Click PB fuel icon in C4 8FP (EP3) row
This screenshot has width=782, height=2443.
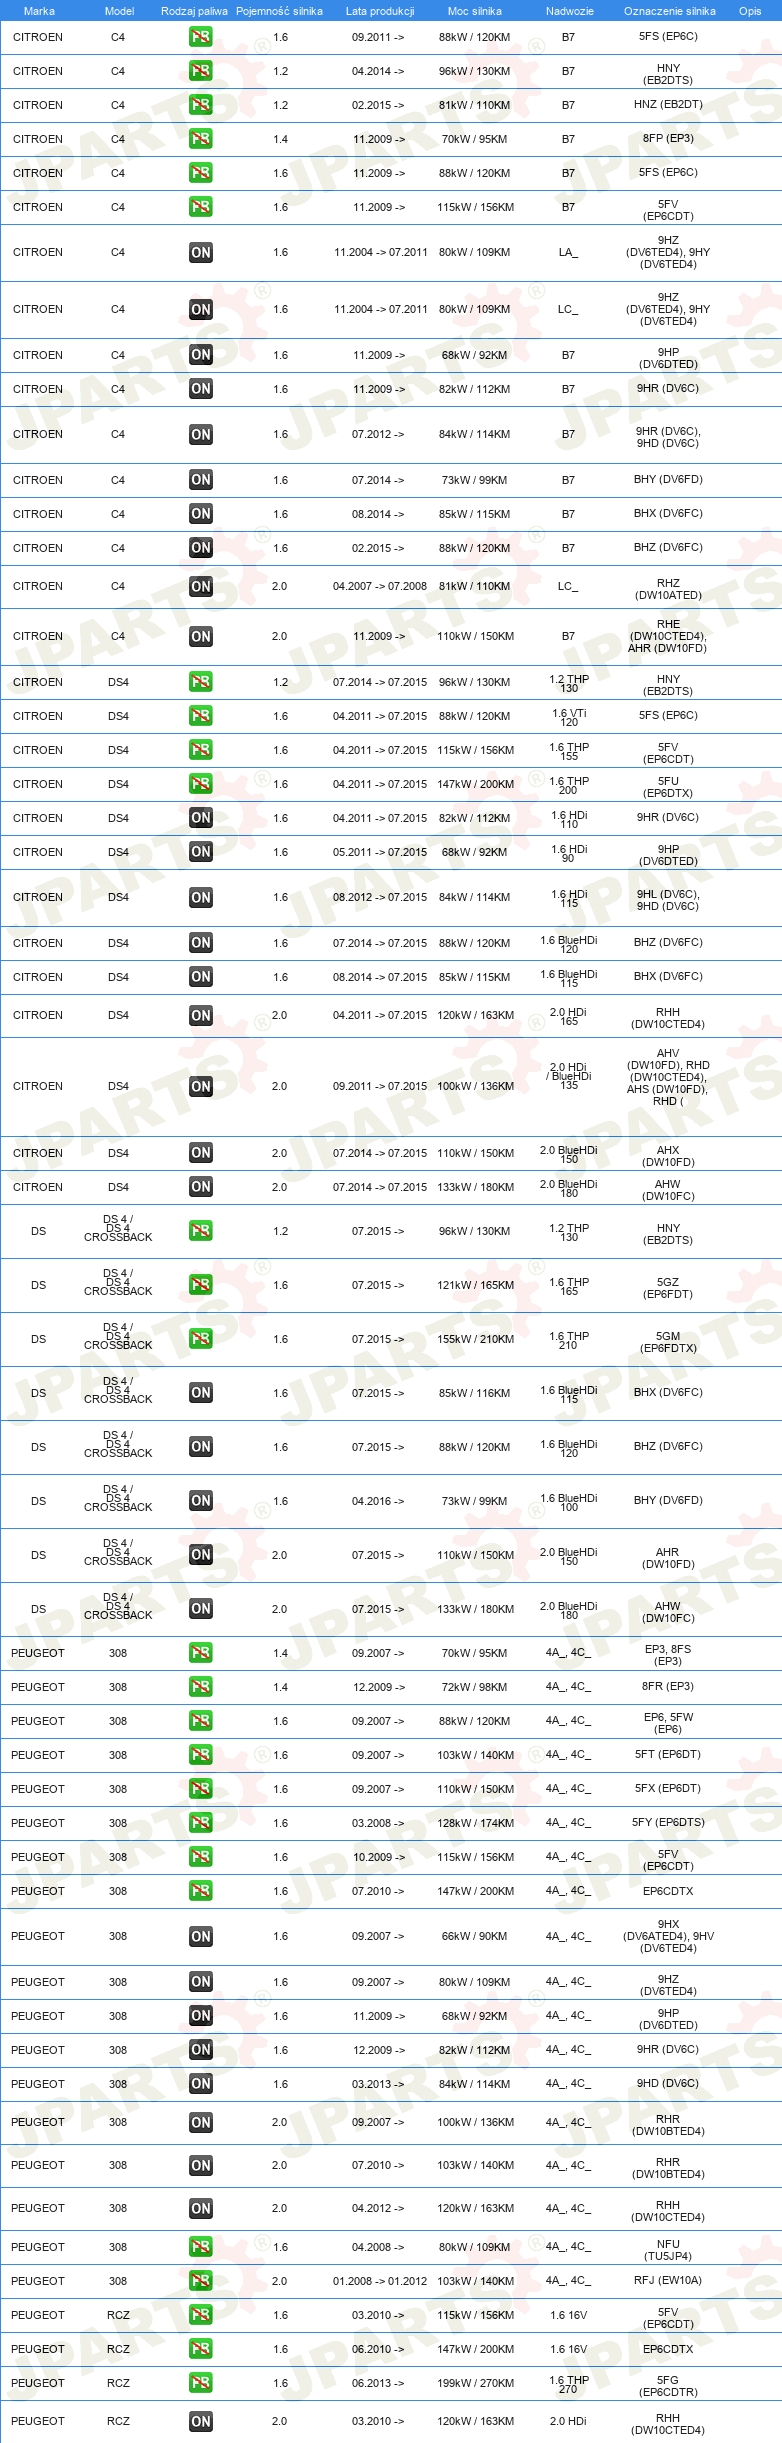[x=200, y=139]
